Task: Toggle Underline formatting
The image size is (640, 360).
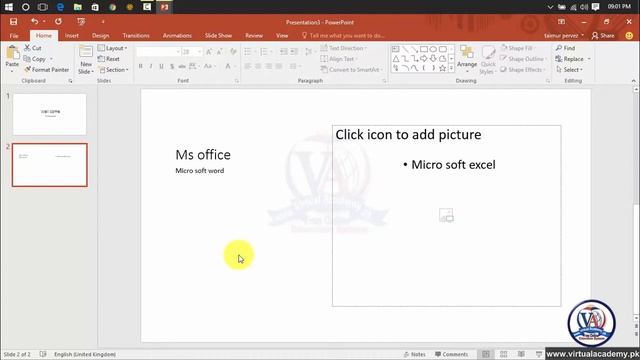Action: [x=161, y=66]
